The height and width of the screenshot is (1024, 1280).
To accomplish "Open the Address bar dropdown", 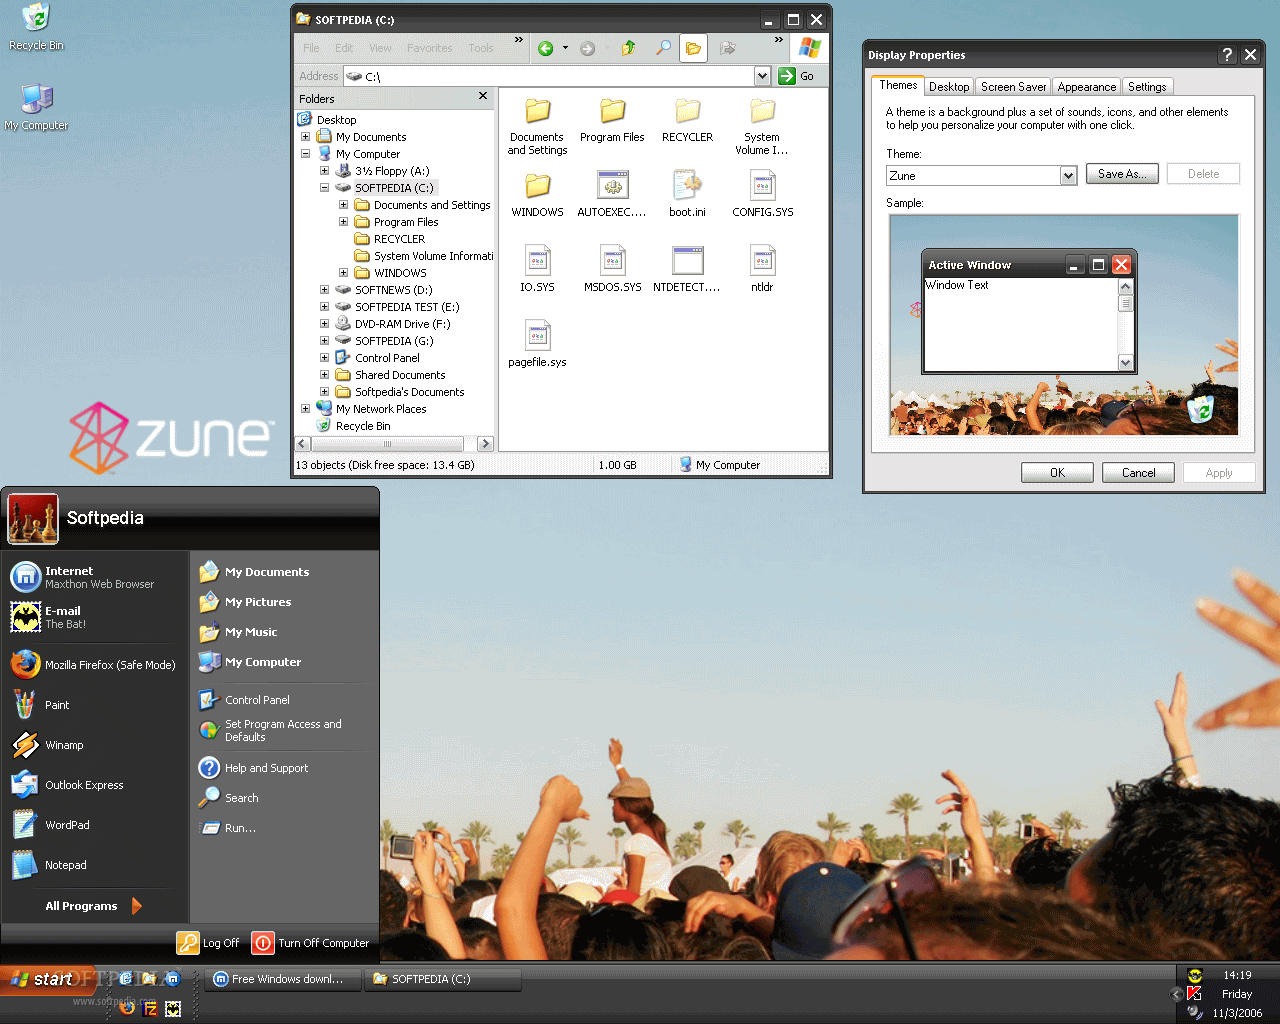I will [x=762, y=76].
